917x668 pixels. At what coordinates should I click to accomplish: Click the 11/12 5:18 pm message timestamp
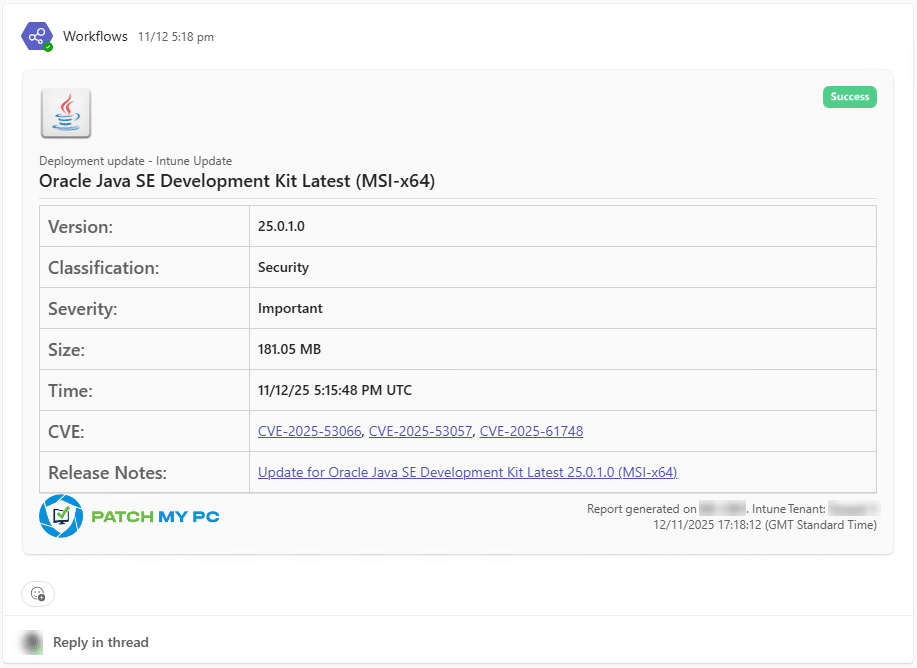(x=175, y=37)
